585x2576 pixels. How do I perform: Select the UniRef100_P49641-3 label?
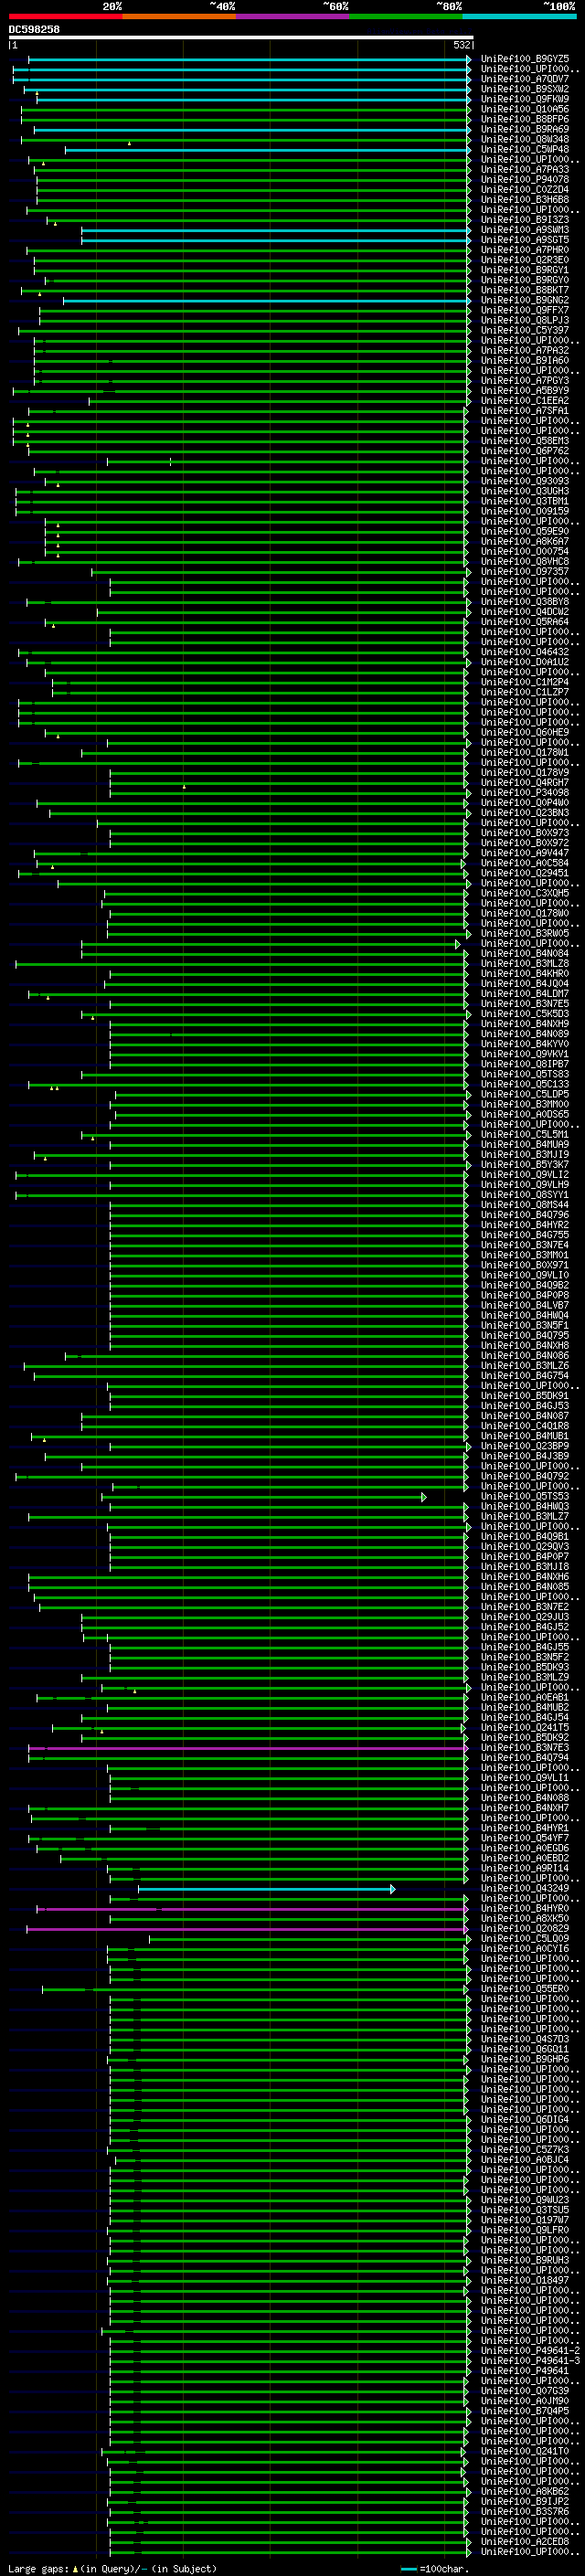coord(530,2360)
